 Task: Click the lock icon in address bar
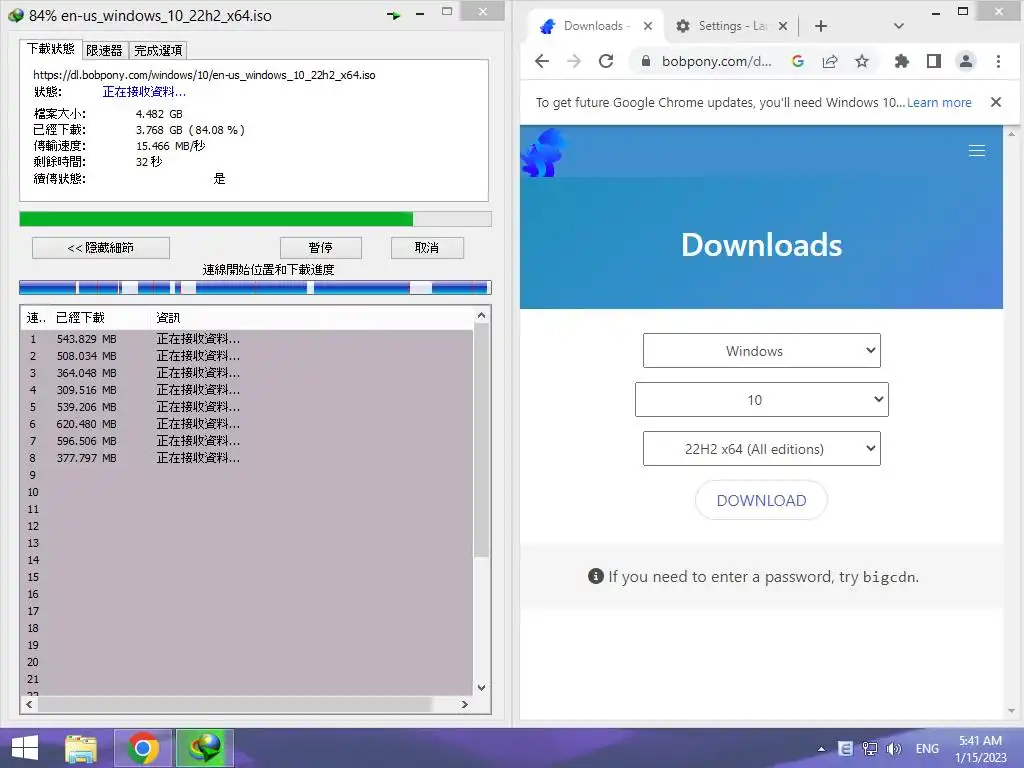[x=646, y=61]
